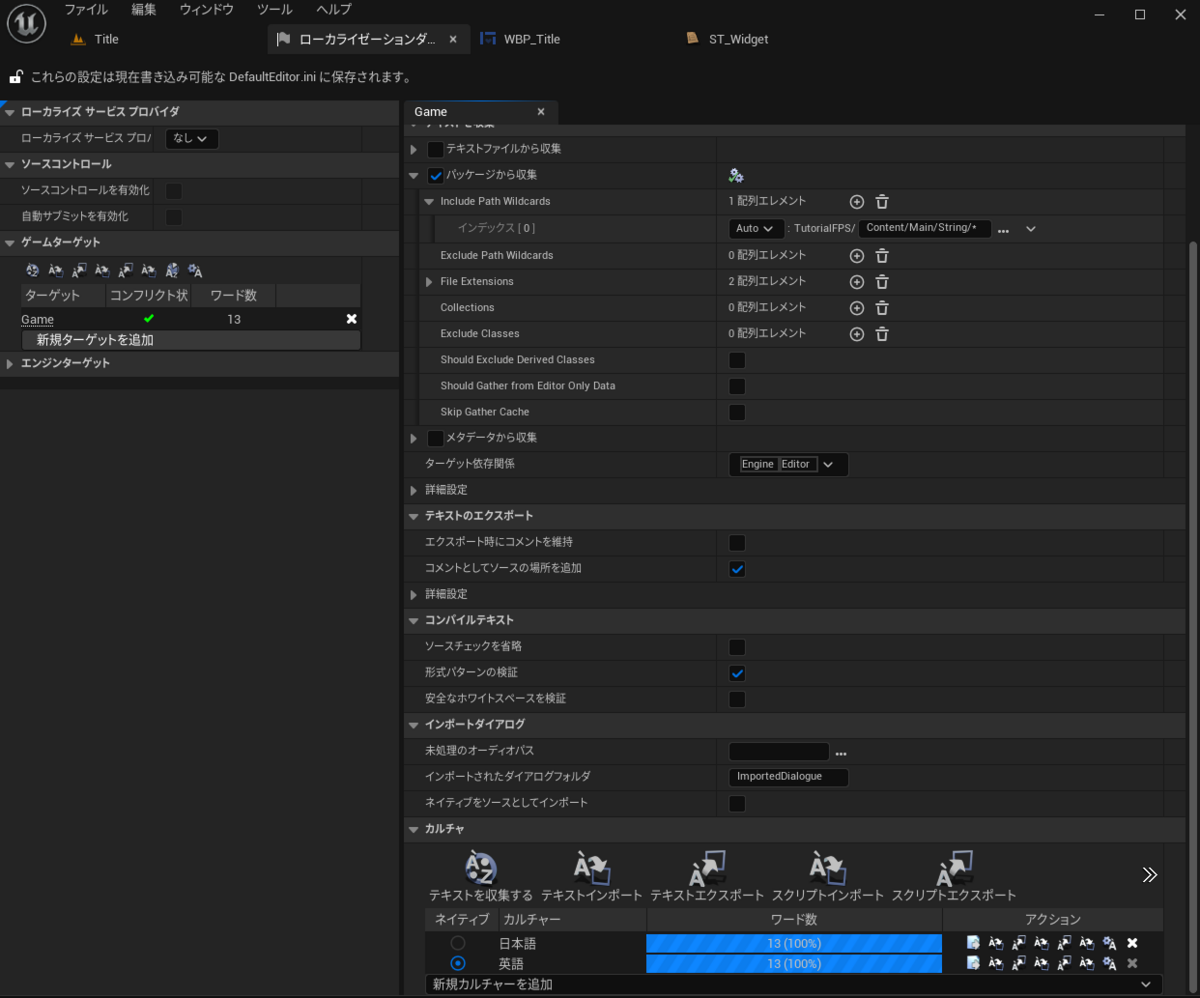The width and height of the screenshot is (1200, 998).
Task: Click 新規ターゲットを追加 button
Action: click(x=191, y=340)
